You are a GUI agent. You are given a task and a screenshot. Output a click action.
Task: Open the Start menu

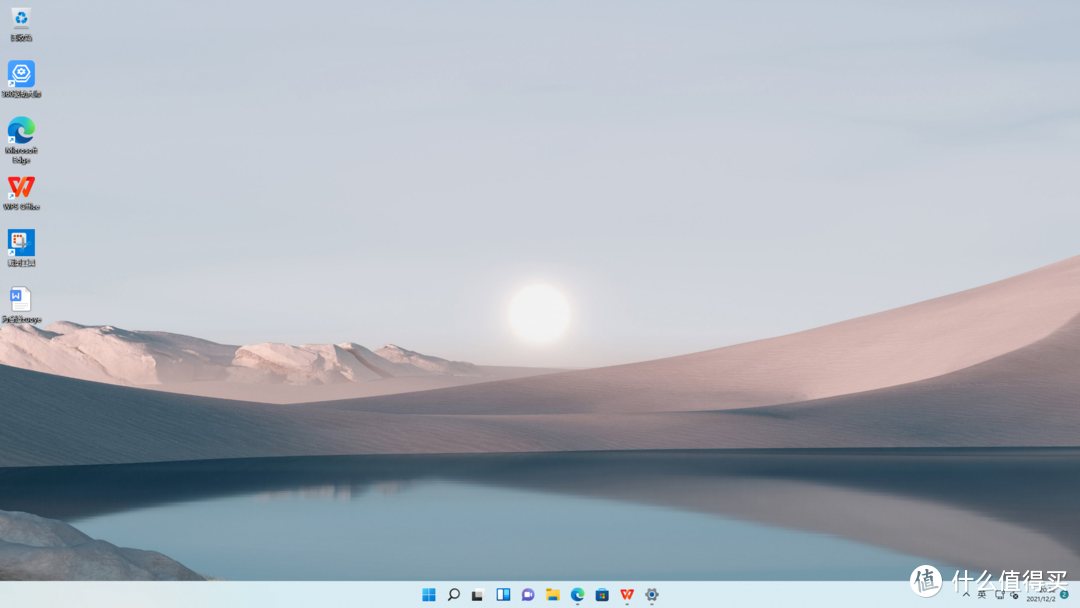pyautogui.click(x=428, y=594)
